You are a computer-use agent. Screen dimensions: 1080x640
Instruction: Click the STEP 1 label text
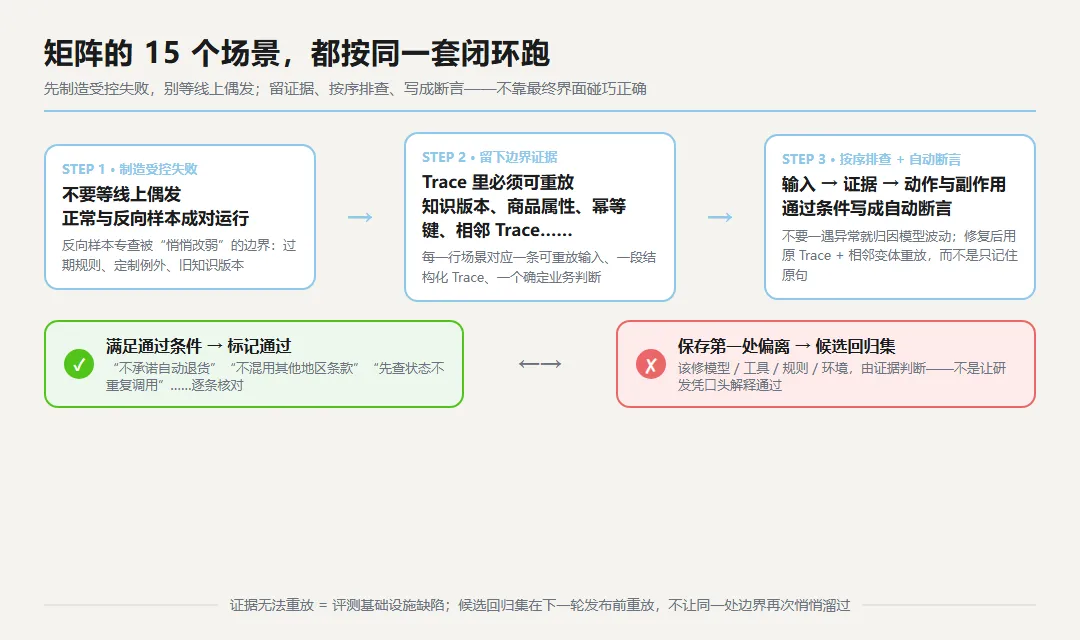(x=129, y=169)
